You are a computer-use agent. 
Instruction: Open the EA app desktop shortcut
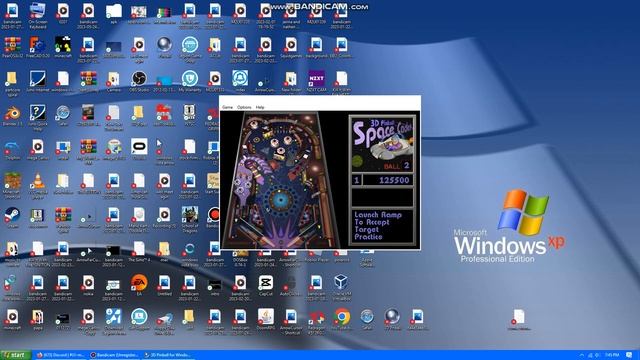click(x=139, y=285)
